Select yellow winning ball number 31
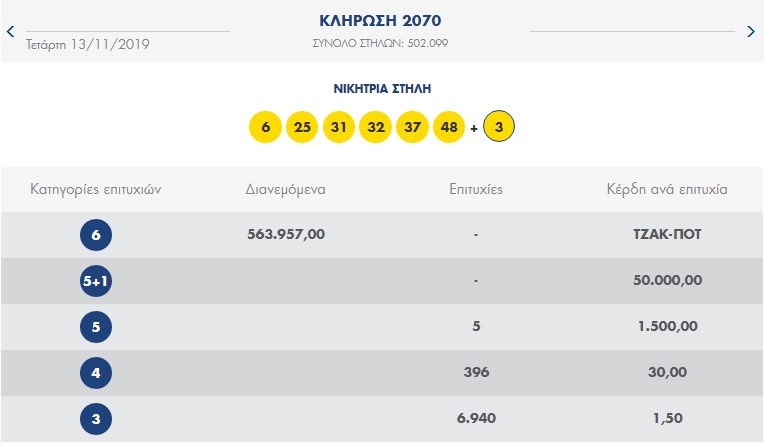764x444 pixels. (x=339, y=127)
